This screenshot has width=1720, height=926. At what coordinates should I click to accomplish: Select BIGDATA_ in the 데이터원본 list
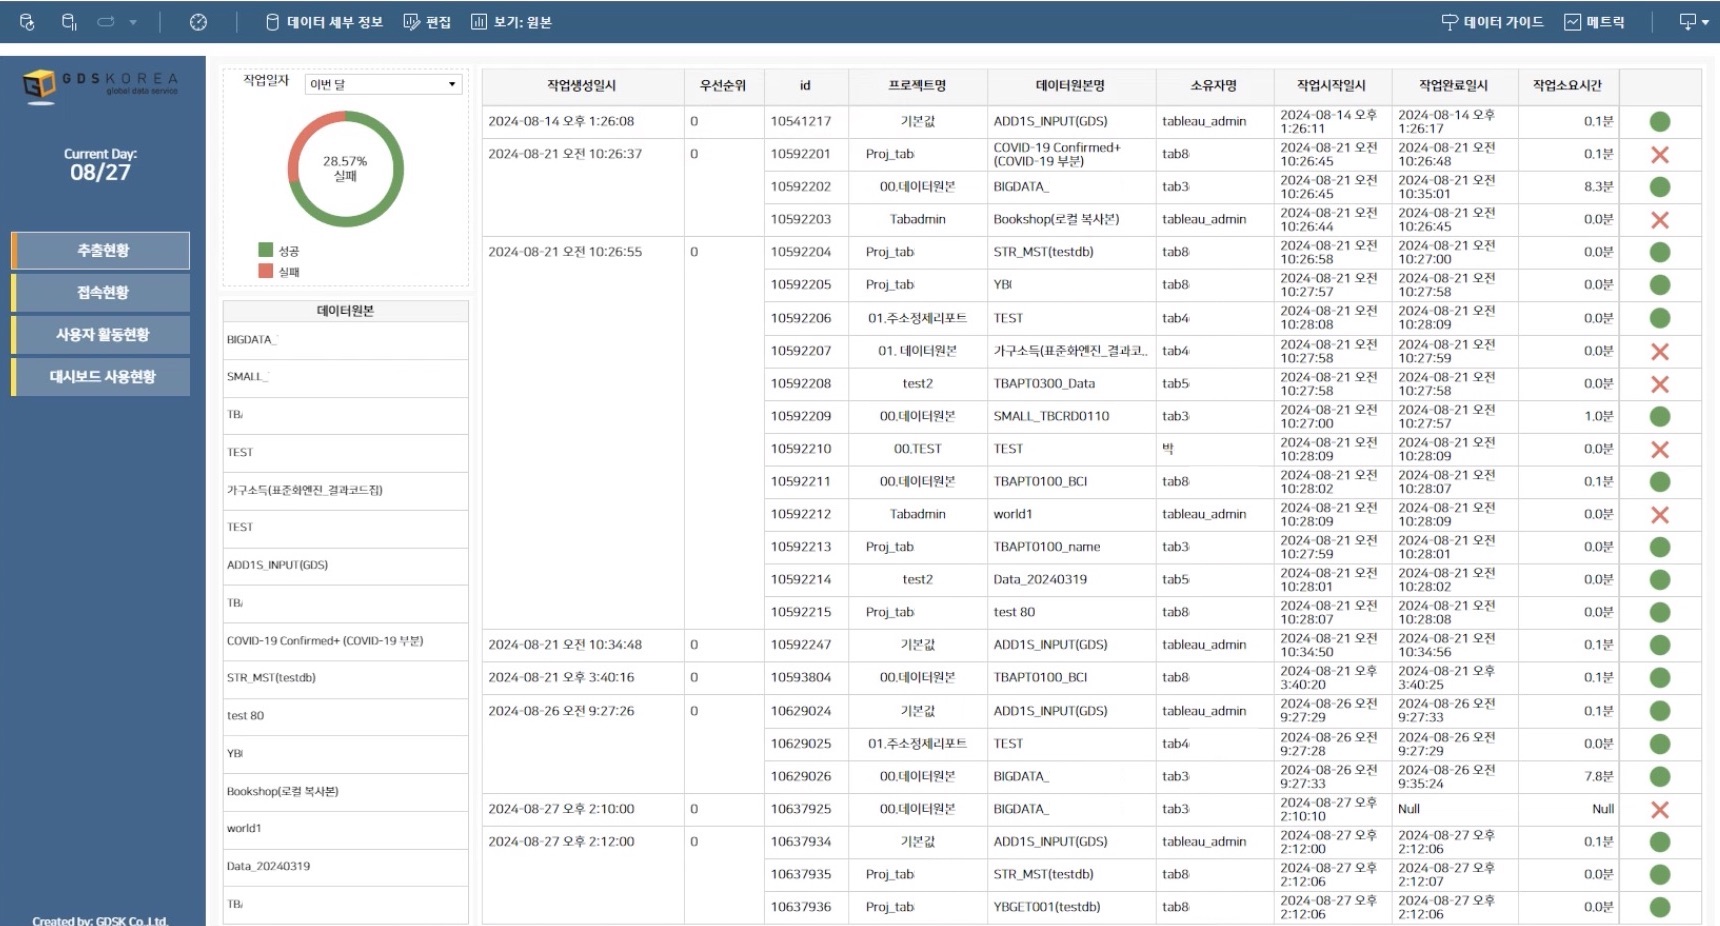point(345,340)
